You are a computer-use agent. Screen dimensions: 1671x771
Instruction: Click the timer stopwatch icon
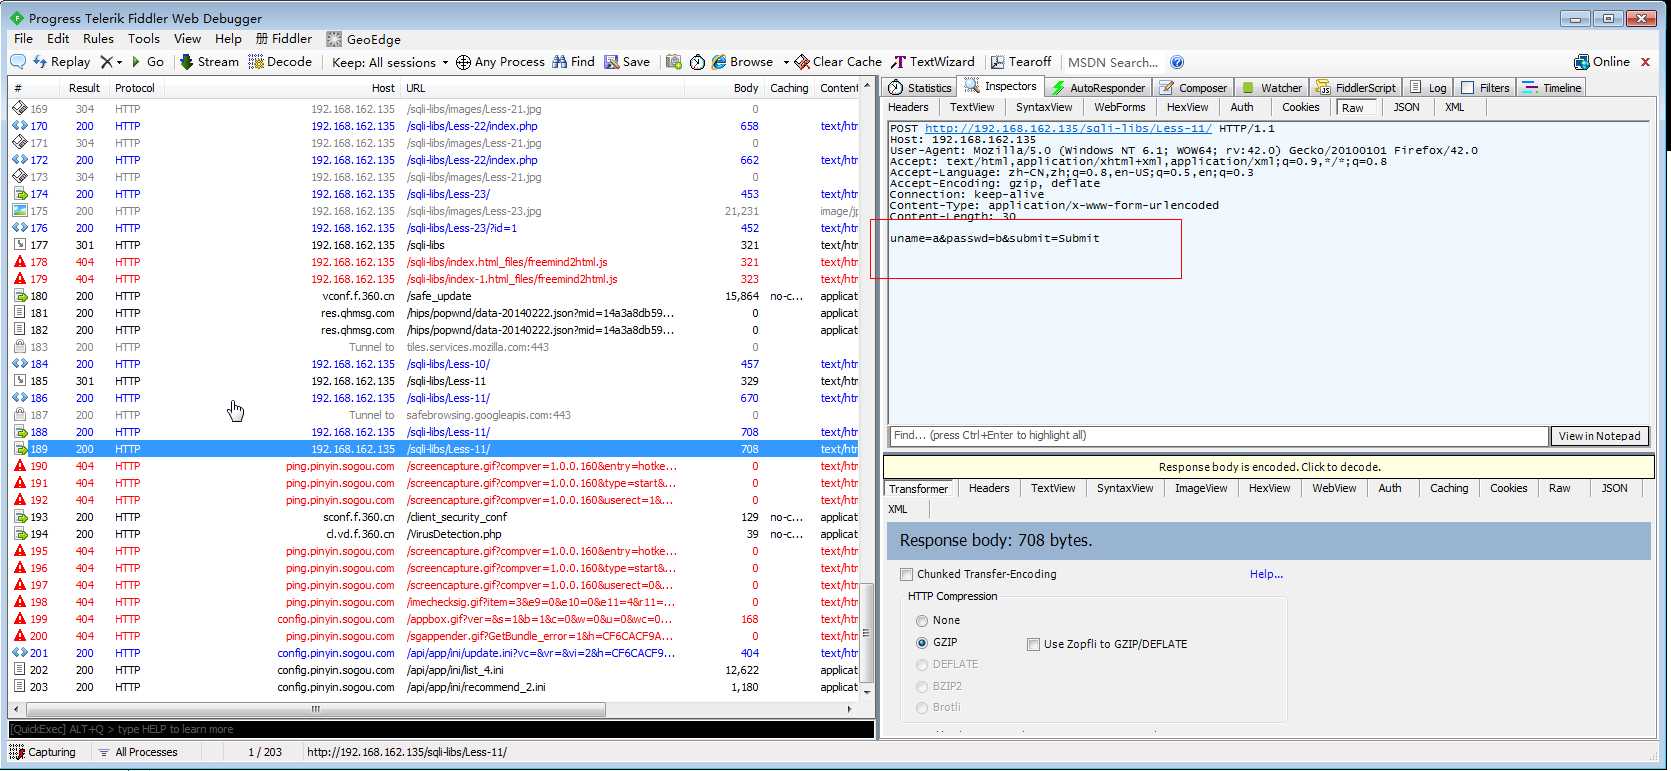pos(697,62)
